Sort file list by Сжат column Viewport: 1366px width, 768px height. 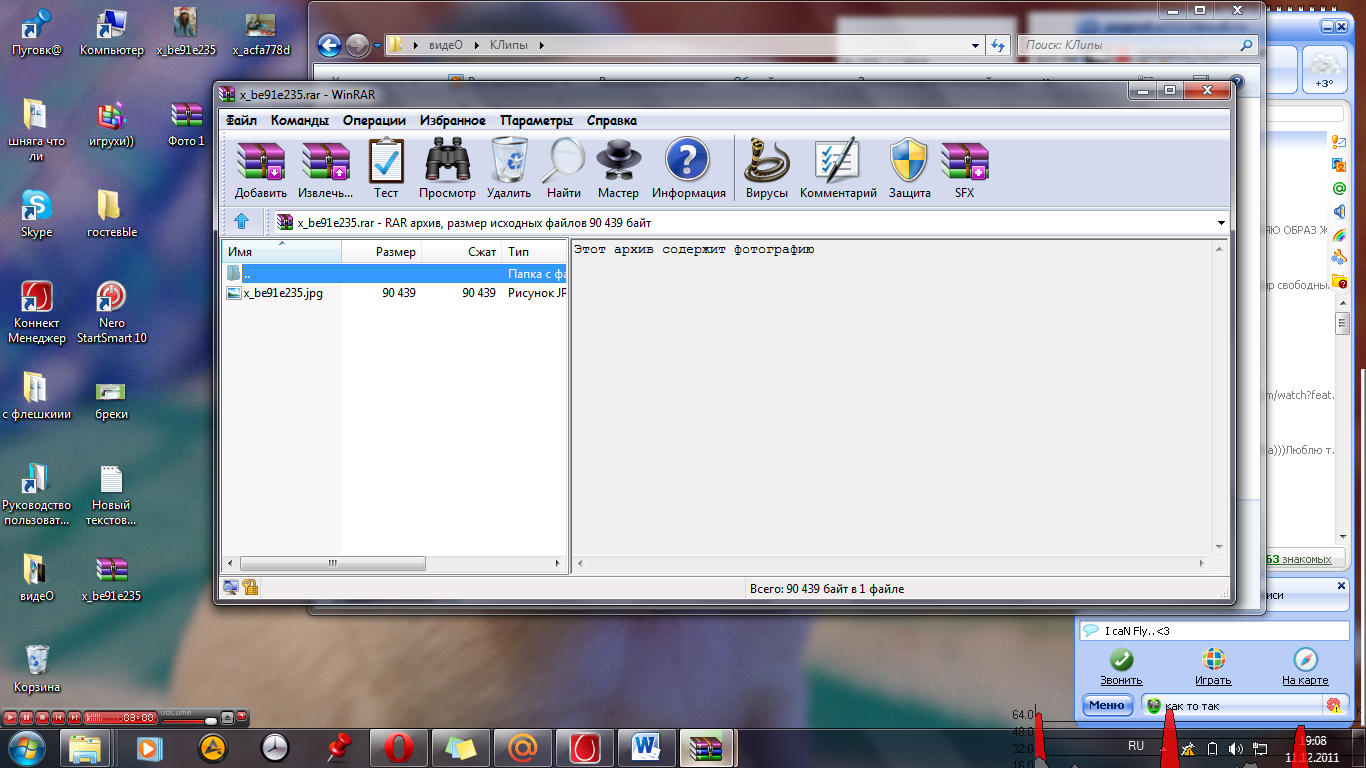point(462,251)
